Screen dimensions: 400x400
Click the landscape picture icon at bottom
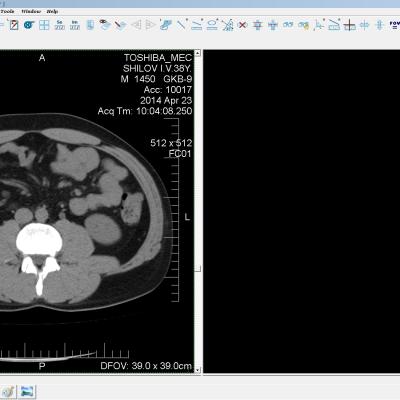click(27, 391)
